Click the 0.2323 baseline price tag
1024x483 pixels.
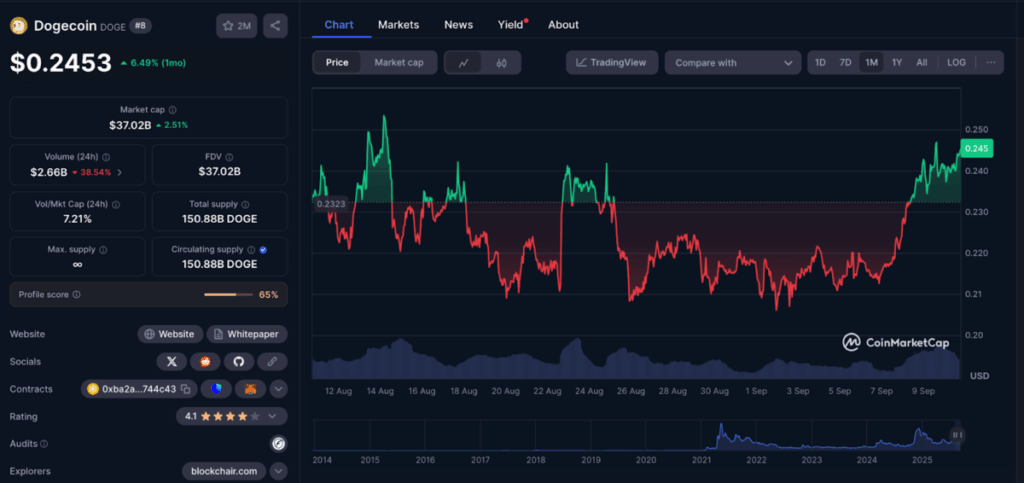[x=330, y=204]
